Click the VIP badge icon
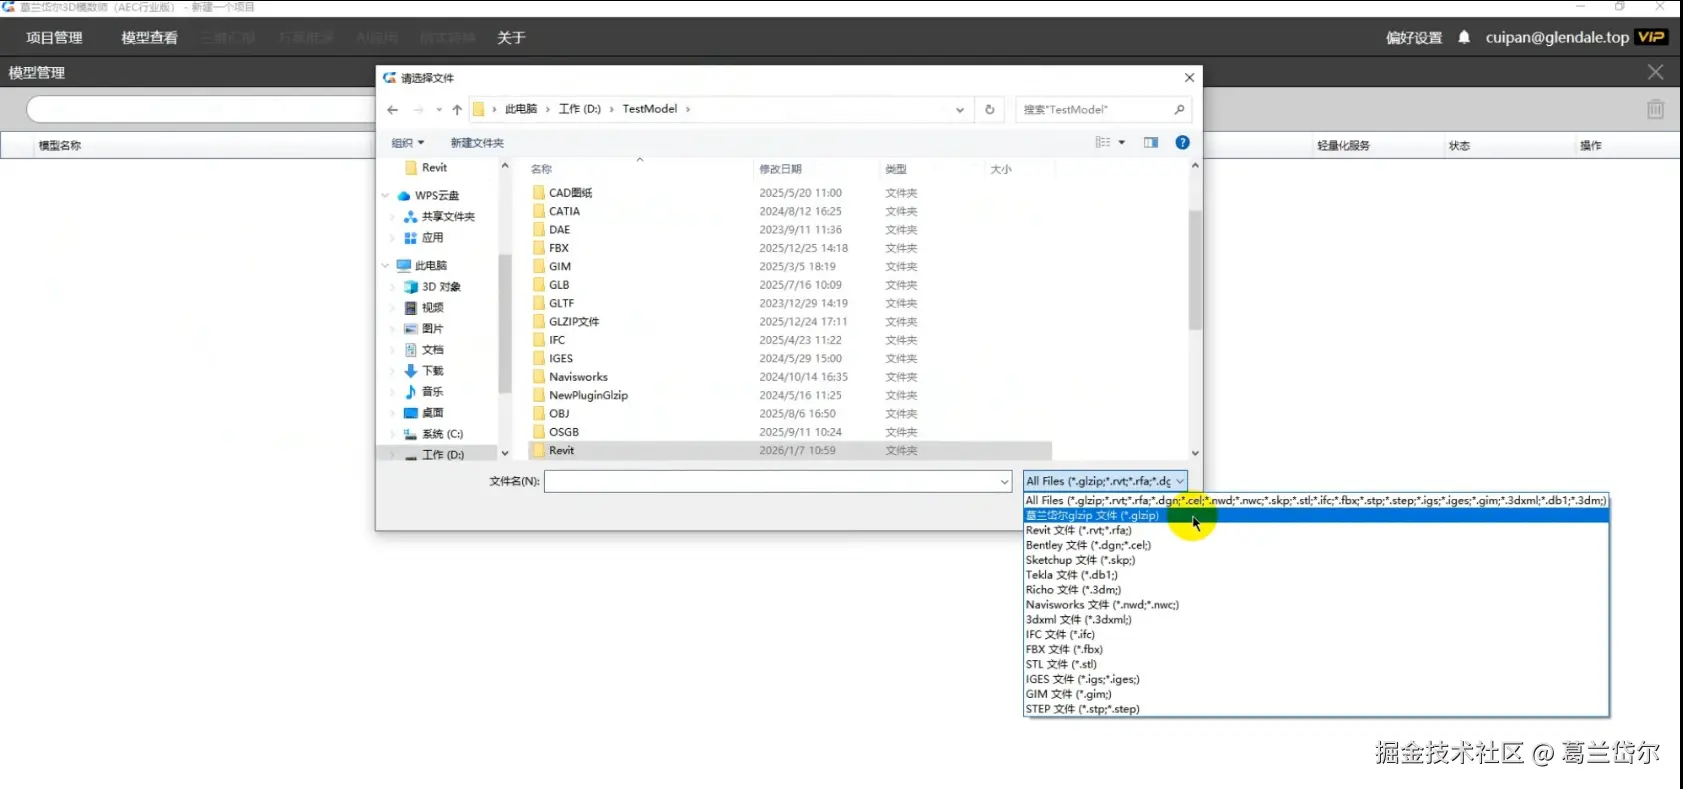 pos(1650,37)
